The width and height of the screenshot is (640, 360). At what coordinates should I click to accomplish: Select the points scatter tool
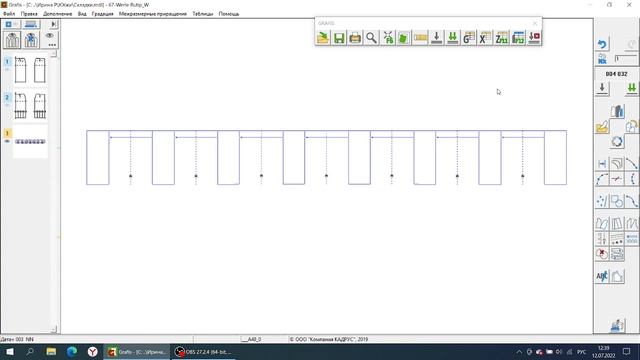602,201
